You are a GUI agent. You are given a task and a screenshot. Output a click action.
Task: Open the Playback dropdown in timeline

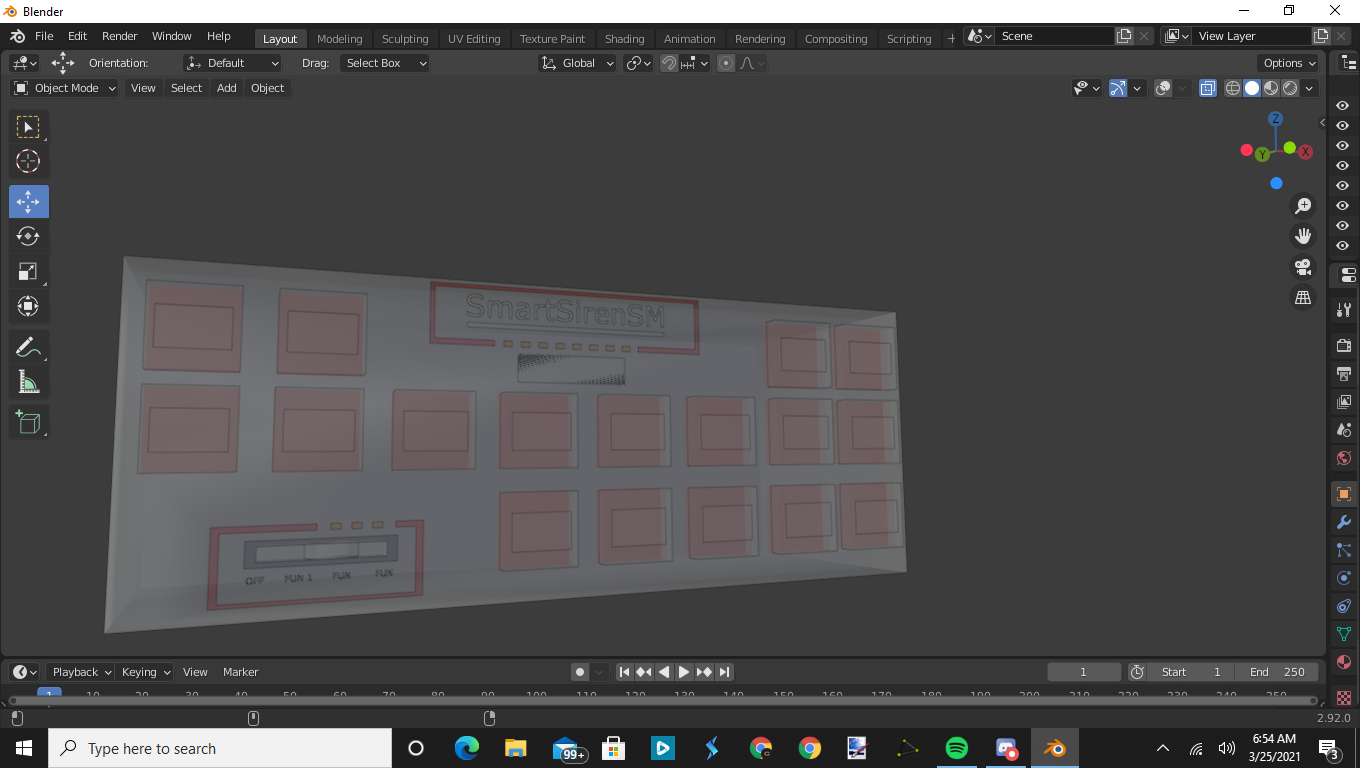tap(83, 672)
